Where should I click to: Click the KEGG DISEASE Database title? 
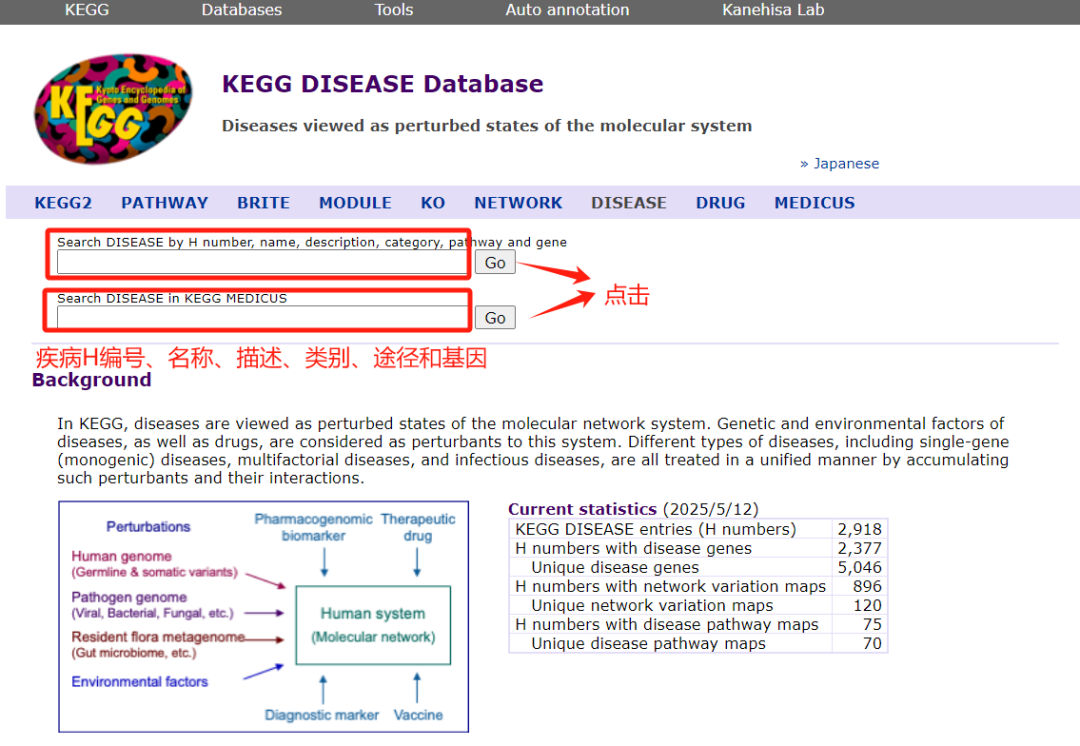pyautogui.click(x=382, y=83)
